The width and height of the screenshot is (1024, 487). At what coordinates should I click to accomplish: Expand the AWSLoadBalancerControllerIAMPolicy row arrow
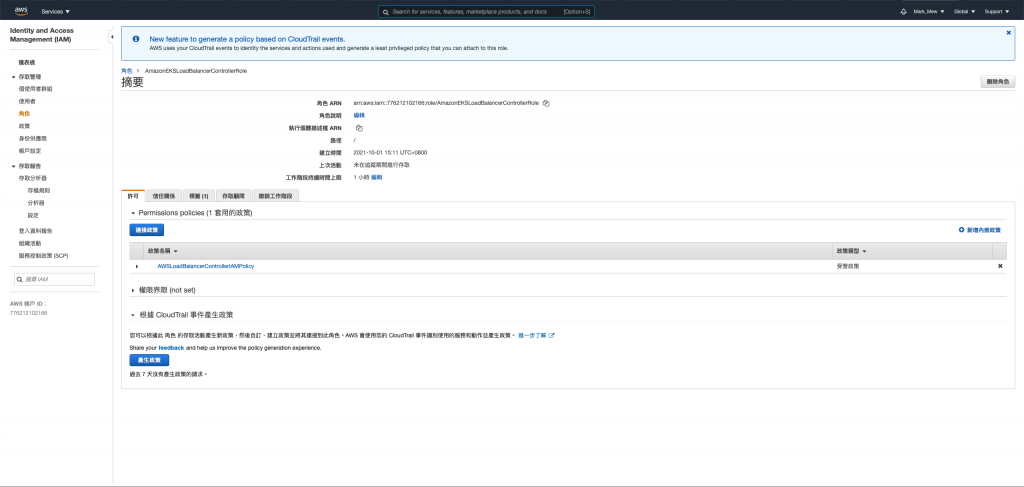[x=136, y=266]
